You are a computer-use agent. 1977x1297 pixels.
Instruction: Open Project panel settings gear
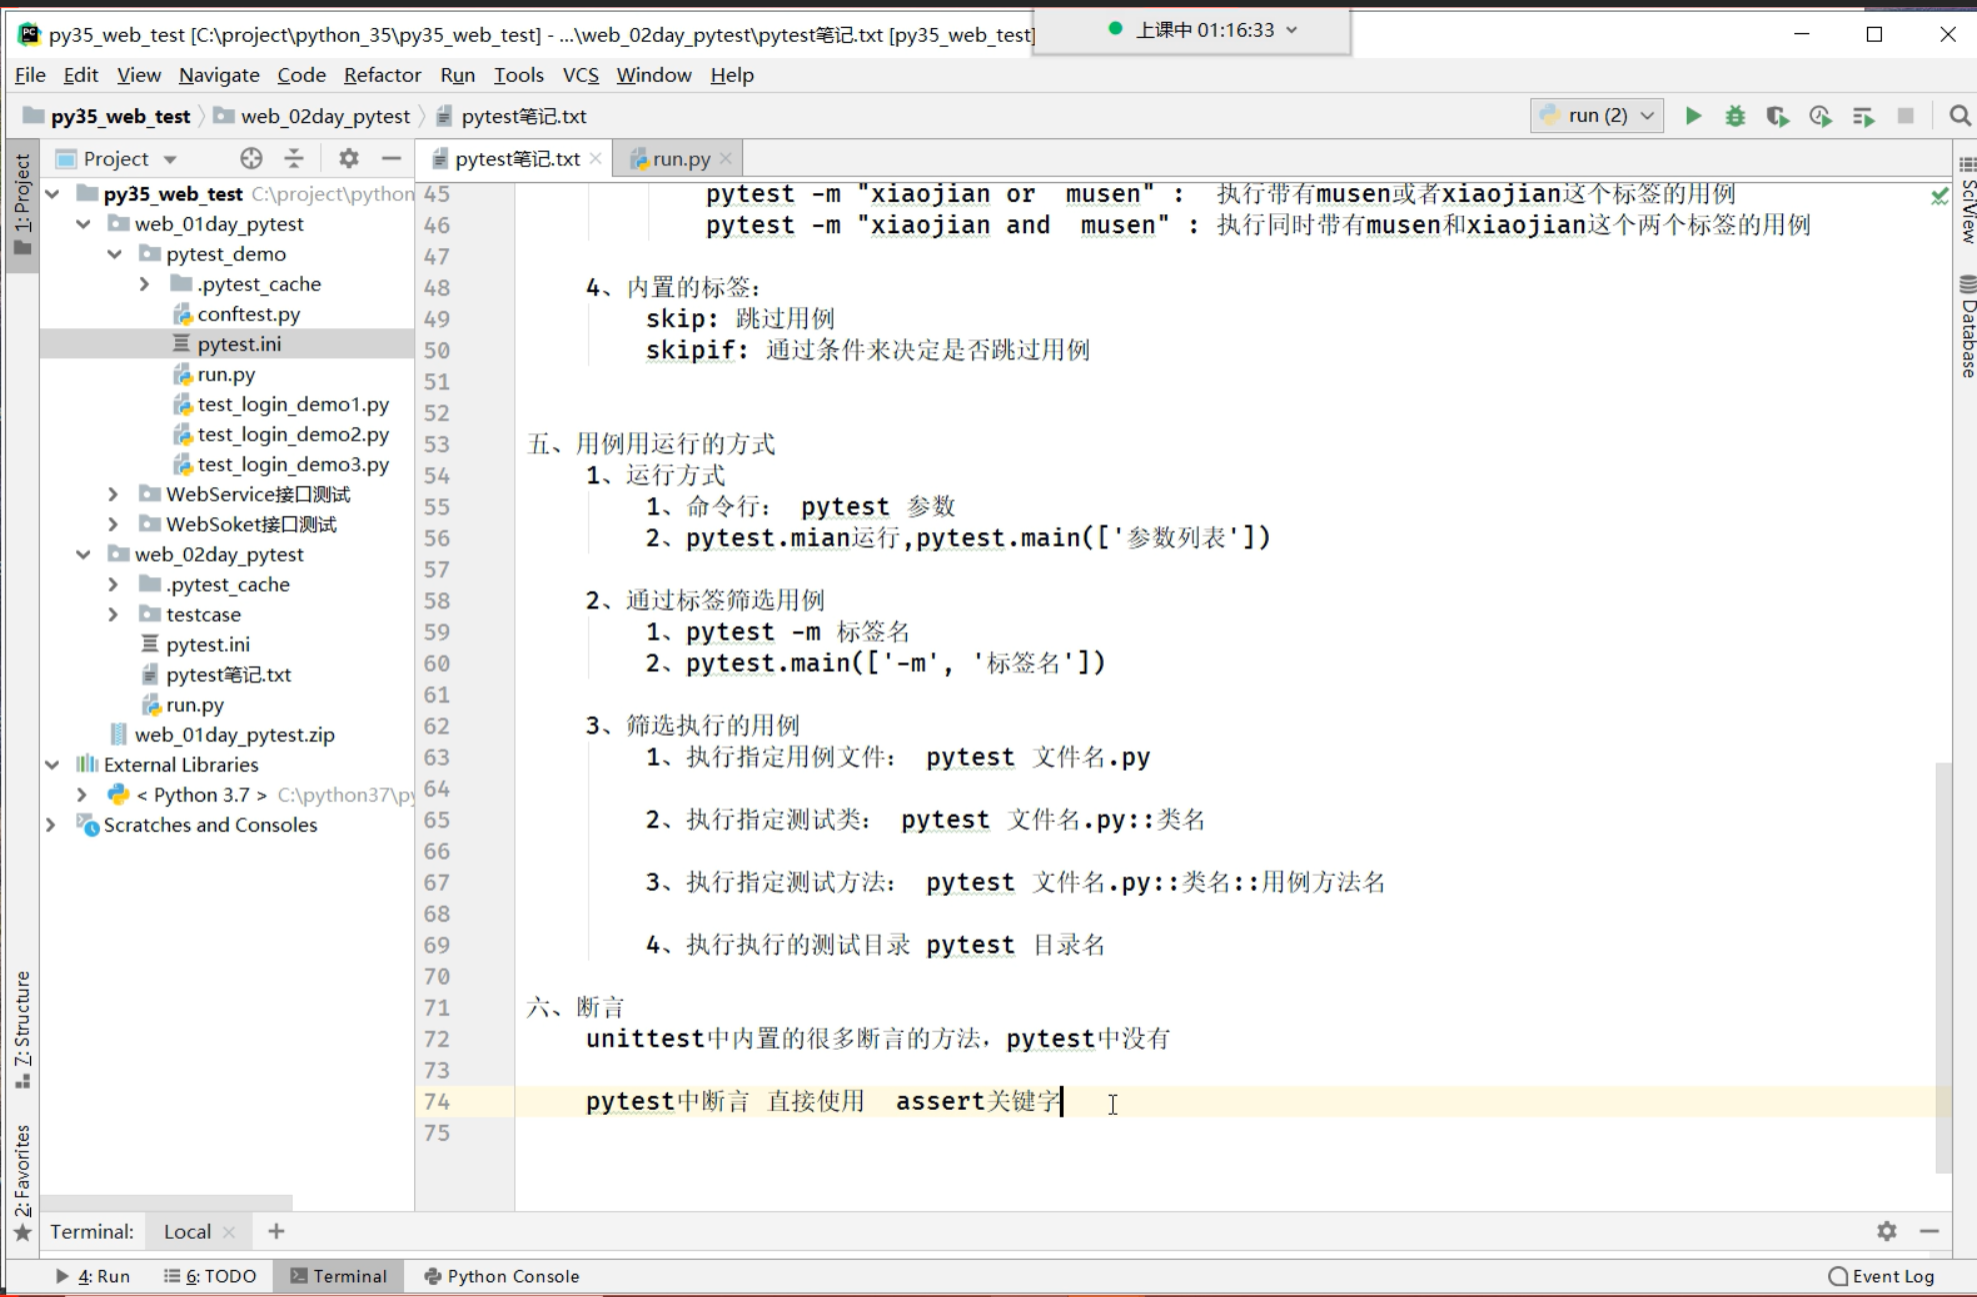point(348,158)
